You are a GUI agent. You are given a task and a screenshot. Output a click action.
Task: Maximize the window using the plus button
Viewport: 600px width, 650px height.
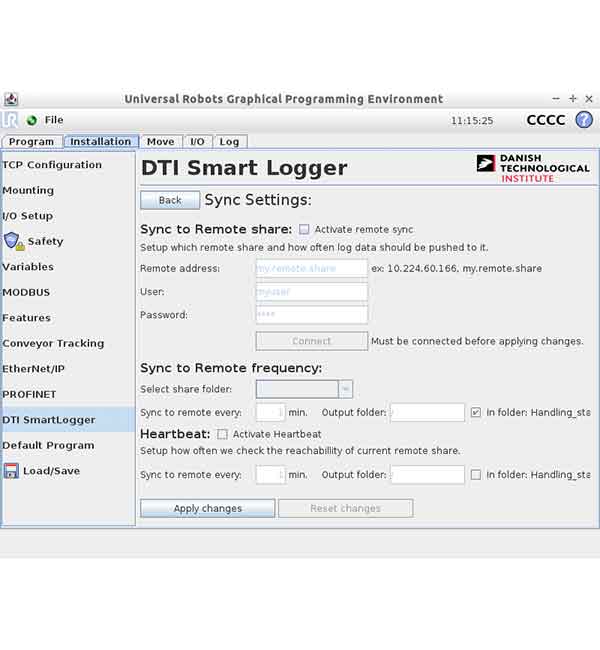(x=573, y=99)
